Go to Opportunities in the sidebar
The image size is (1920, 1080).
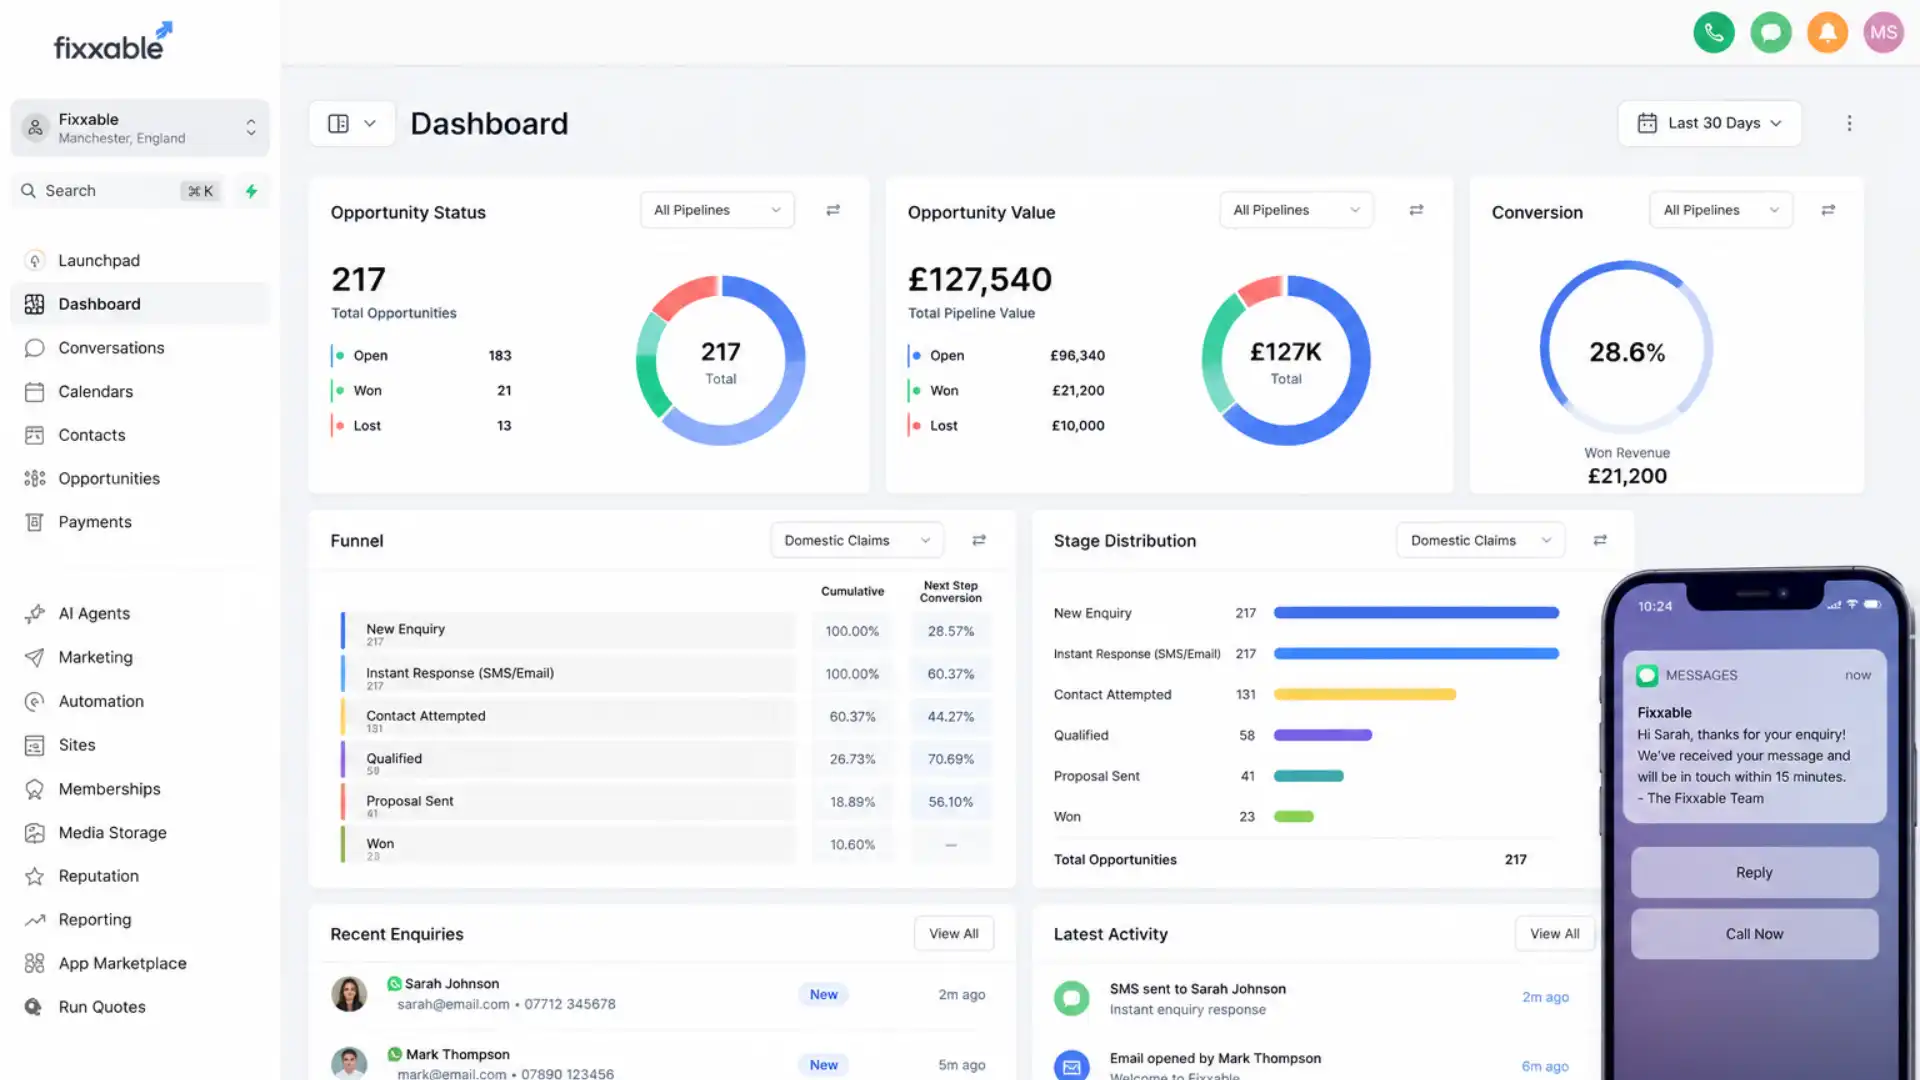109,478
